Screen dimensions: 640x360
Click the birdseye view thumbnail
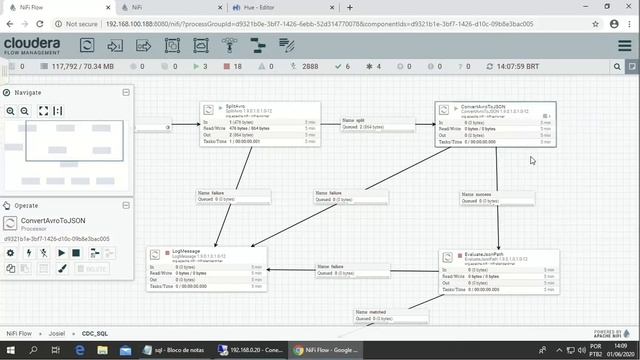[x=68, y=155]
